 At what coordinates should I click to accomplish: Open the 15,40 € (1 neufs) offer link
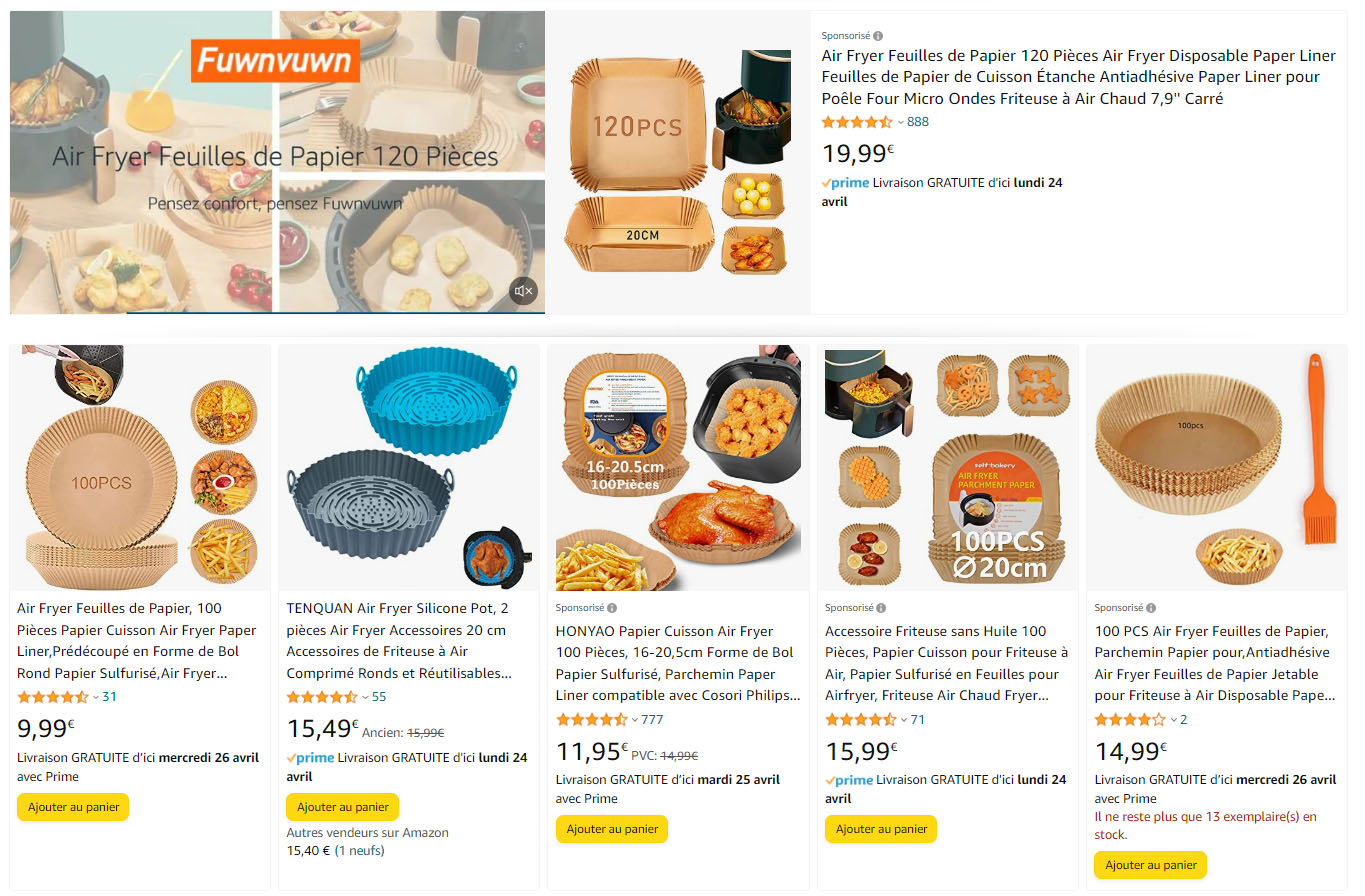click(x=335, y=851)
